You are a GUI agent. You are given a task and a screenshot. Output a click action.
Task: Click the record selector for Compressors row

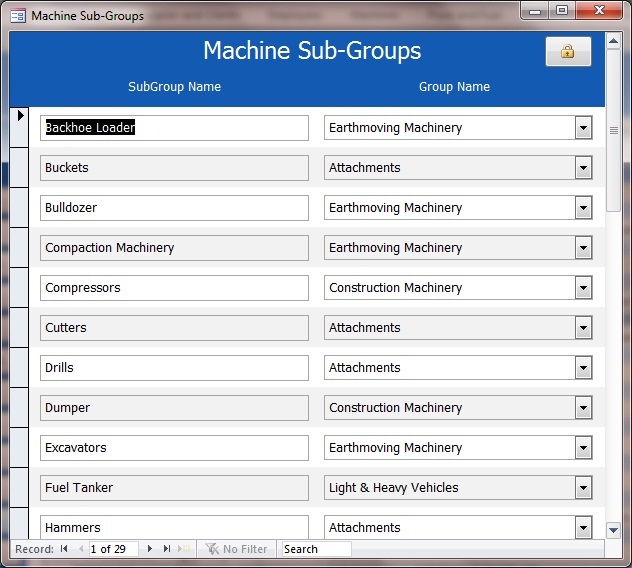pos(19,287)
